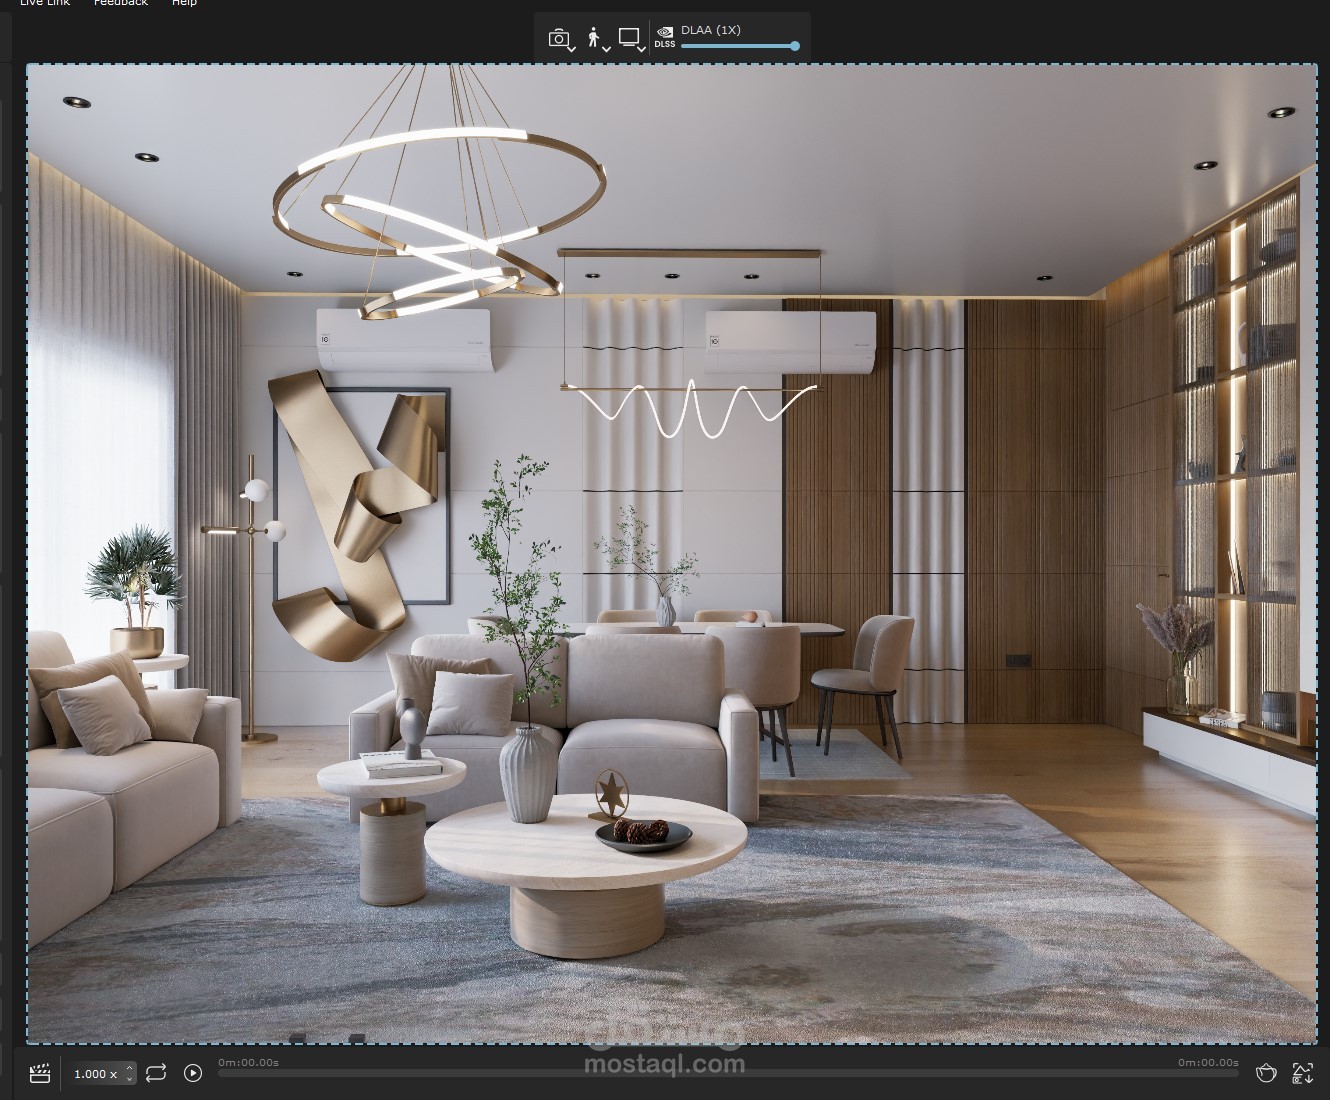Open the display monitor settings dropdown

pos(632,39)
